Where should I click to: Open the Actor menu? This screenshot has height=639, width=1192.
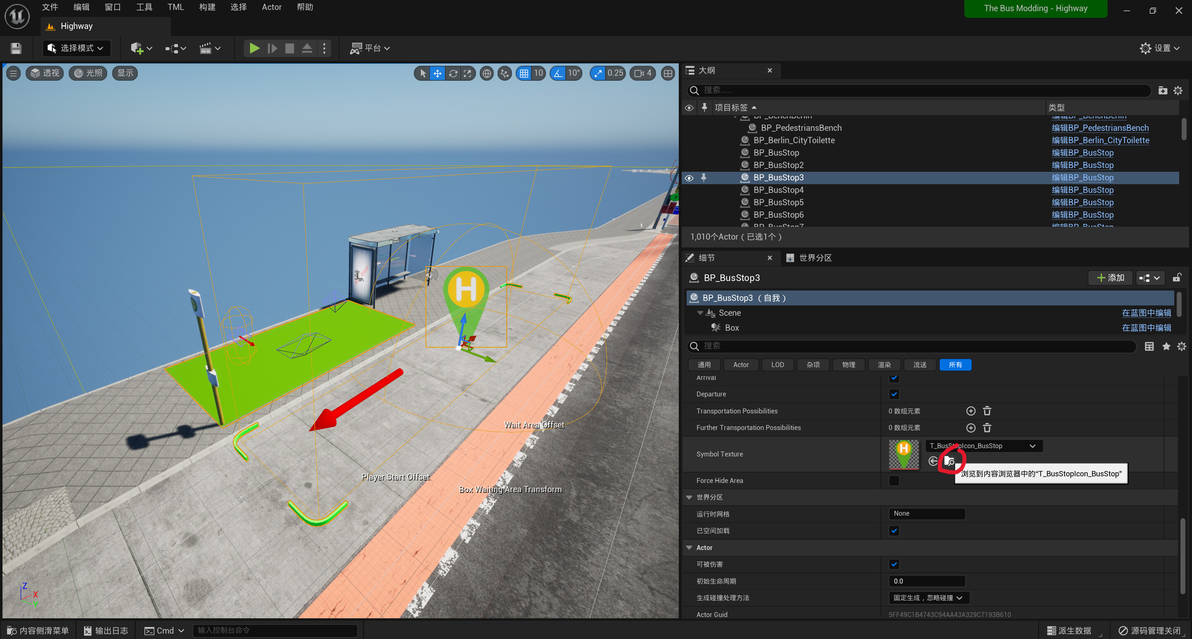click(x=271, y=7)
